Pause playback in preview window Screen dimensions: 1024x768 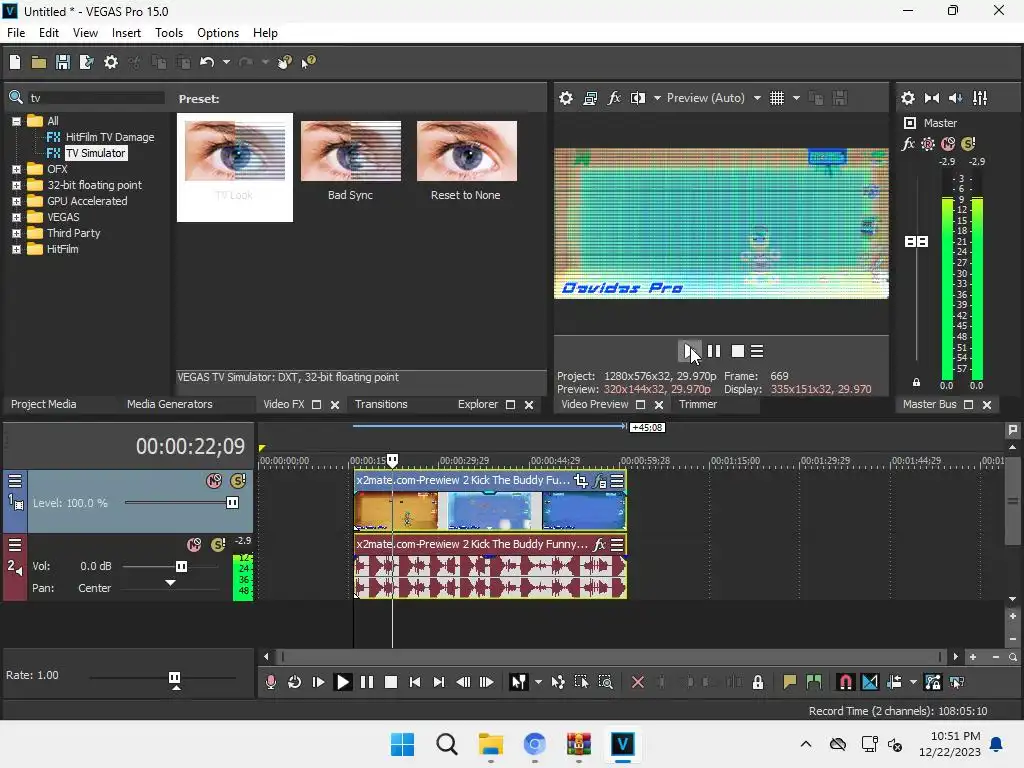click(714, 351)
